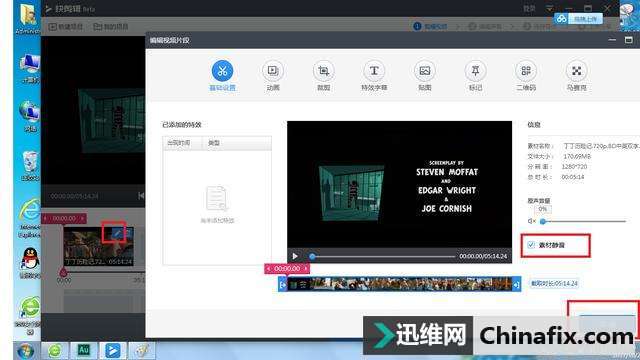Play the preview video

click(x=295, y=256)
